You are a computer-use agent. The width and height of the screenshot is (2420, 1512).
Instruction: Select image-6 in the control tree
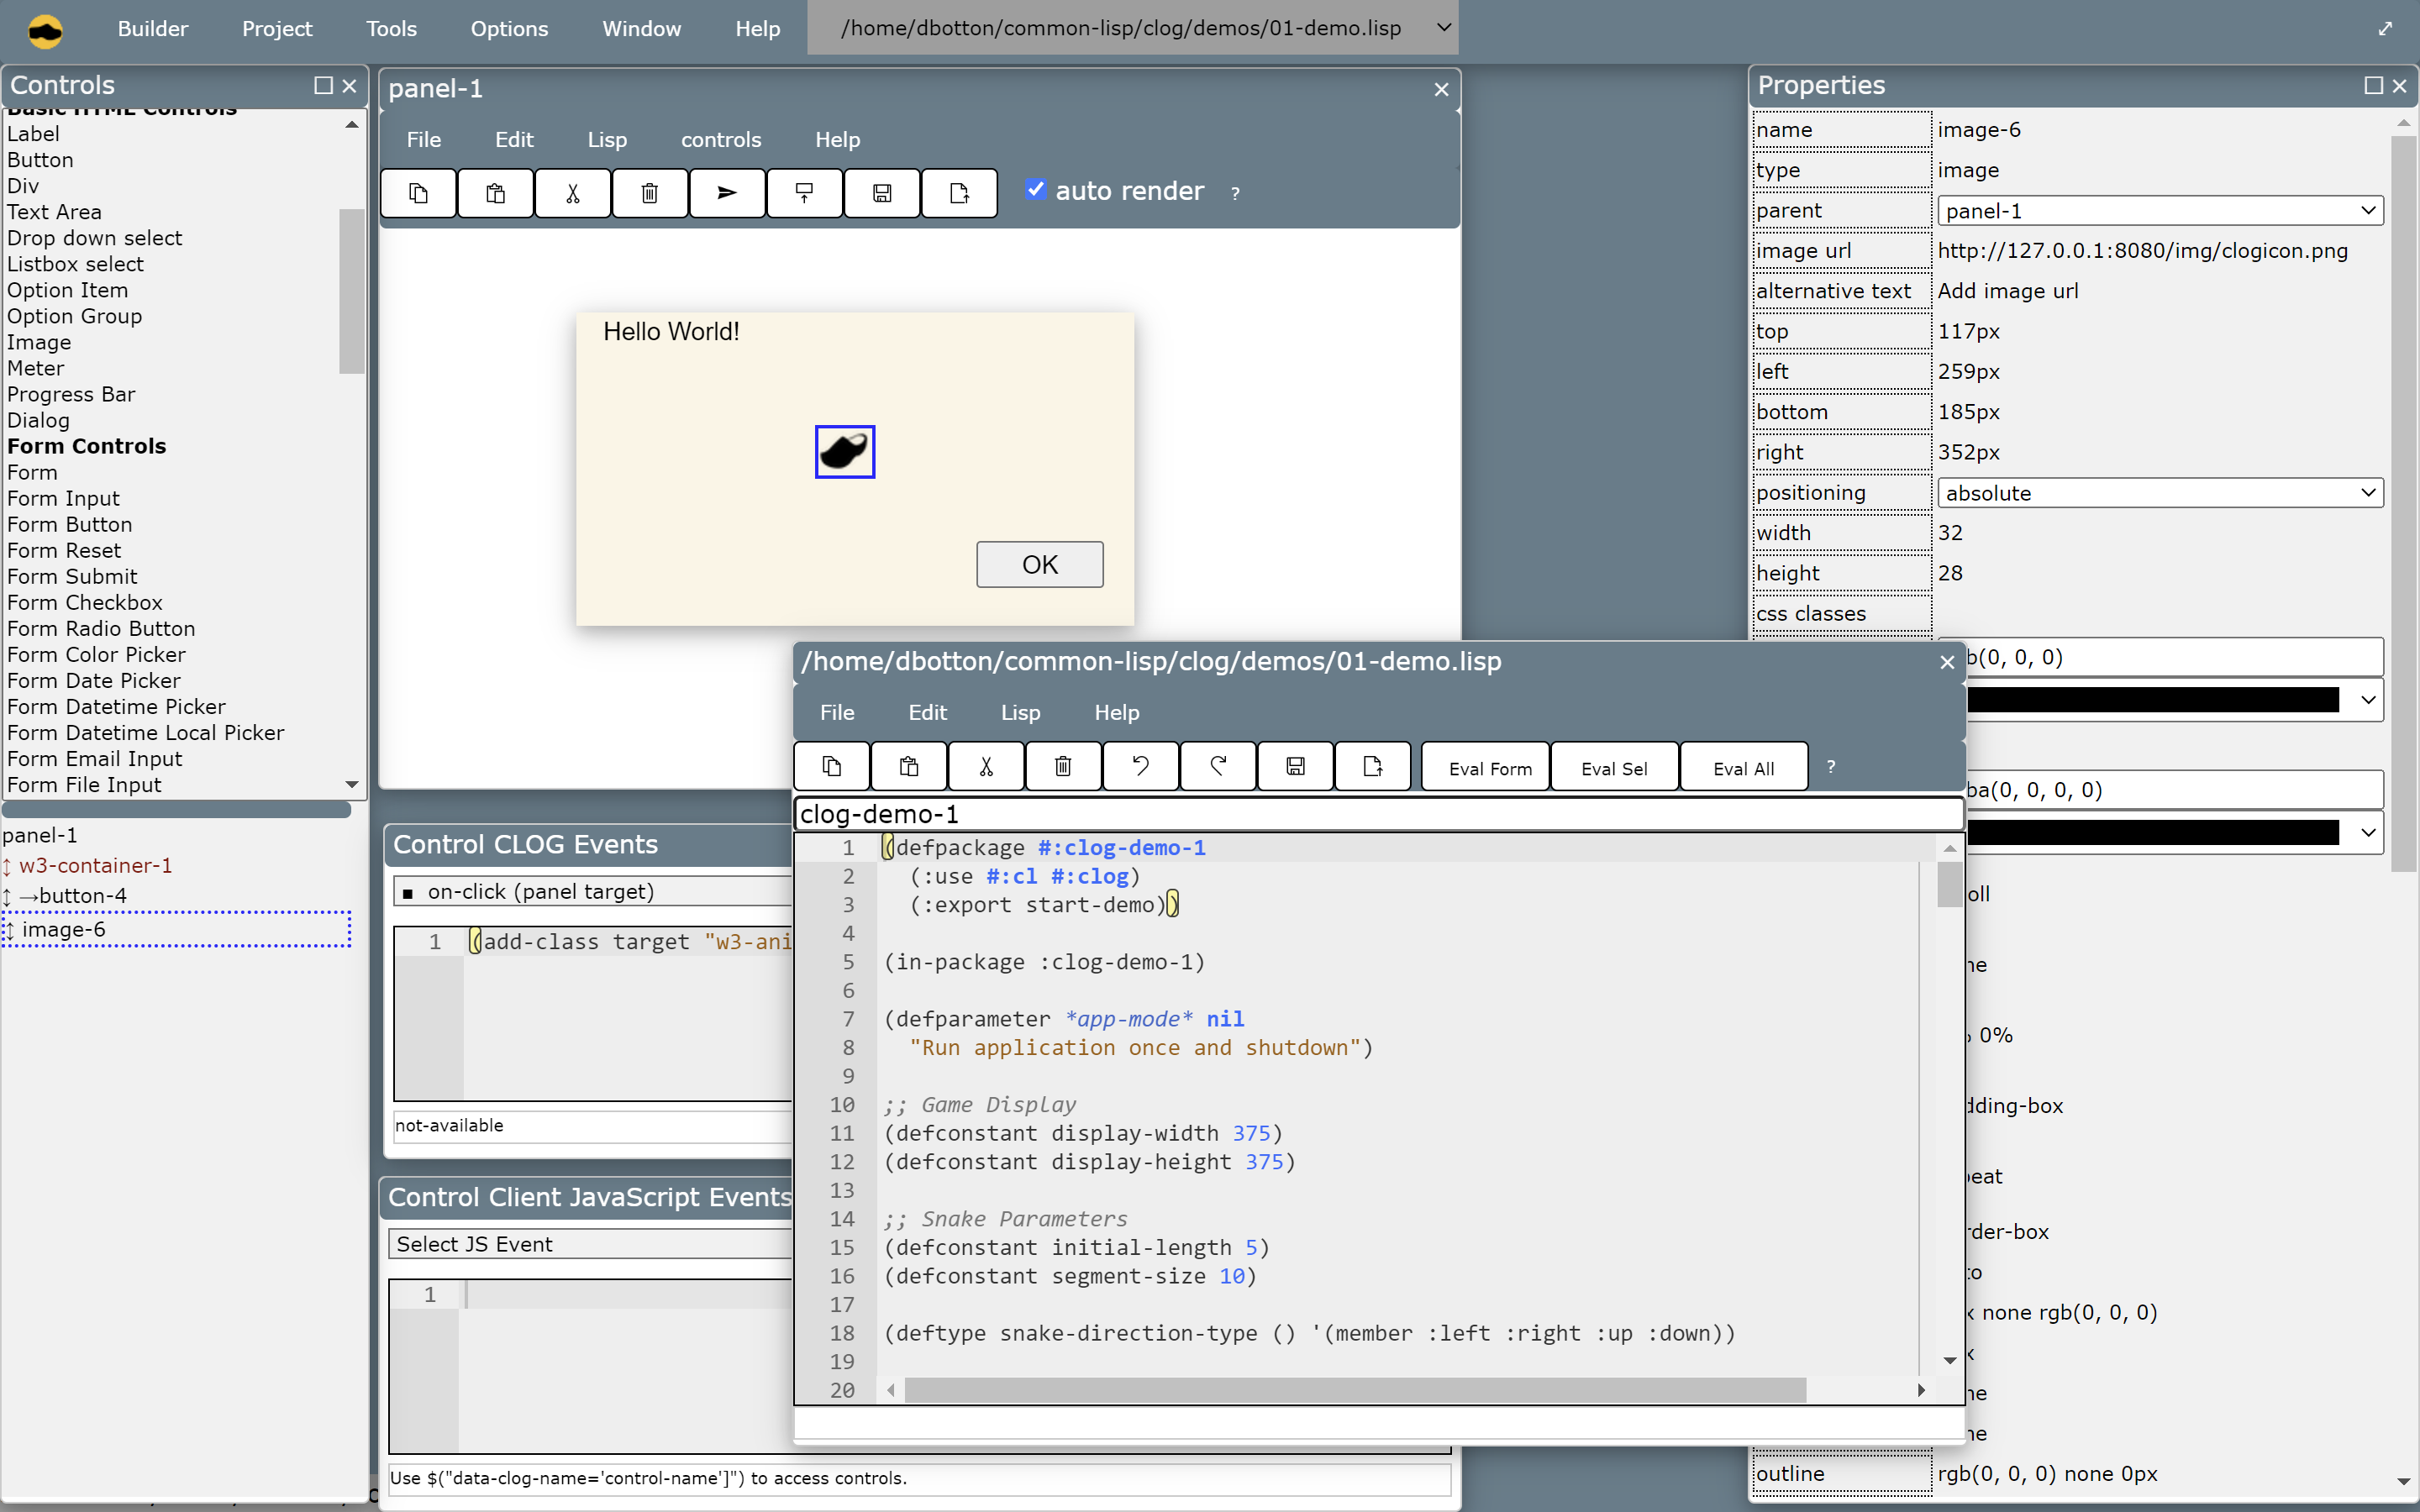[61, 927]
